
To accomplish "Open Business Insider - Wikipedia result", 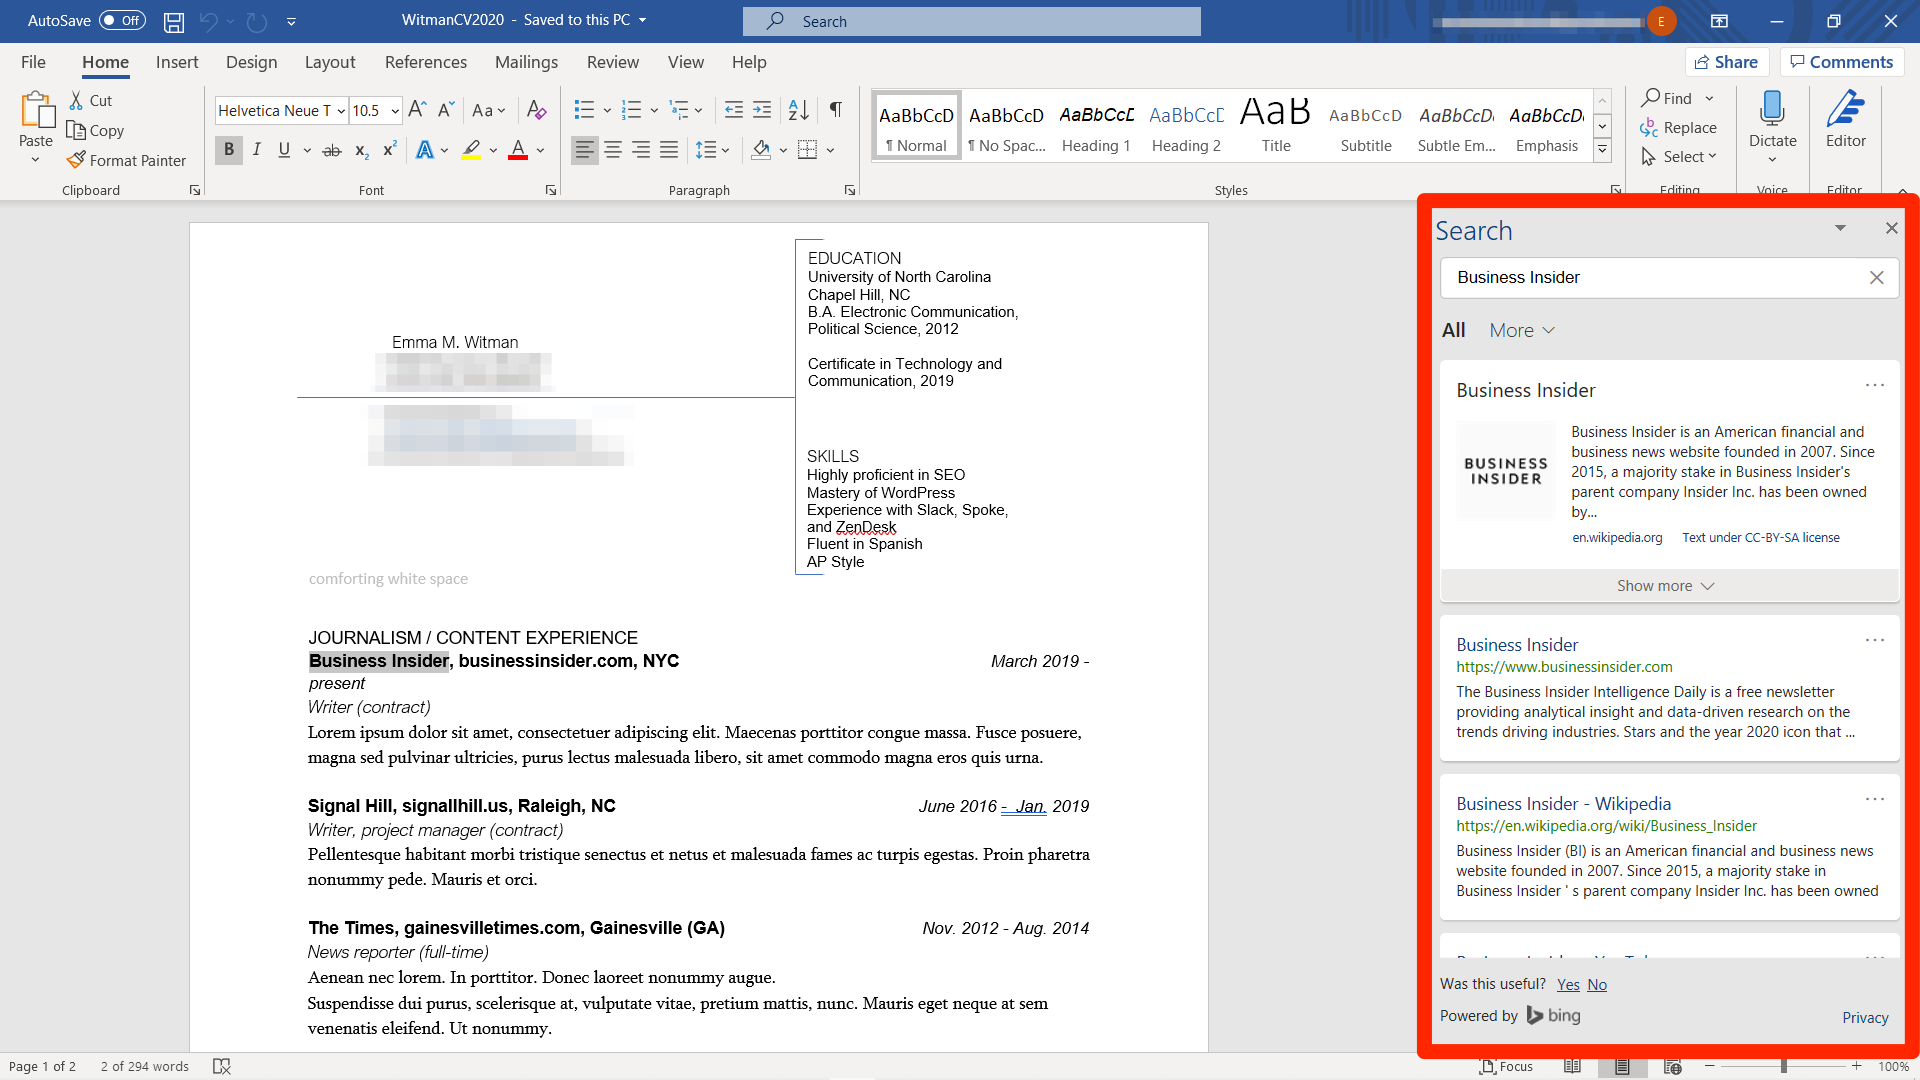I will click(1563, 804).
